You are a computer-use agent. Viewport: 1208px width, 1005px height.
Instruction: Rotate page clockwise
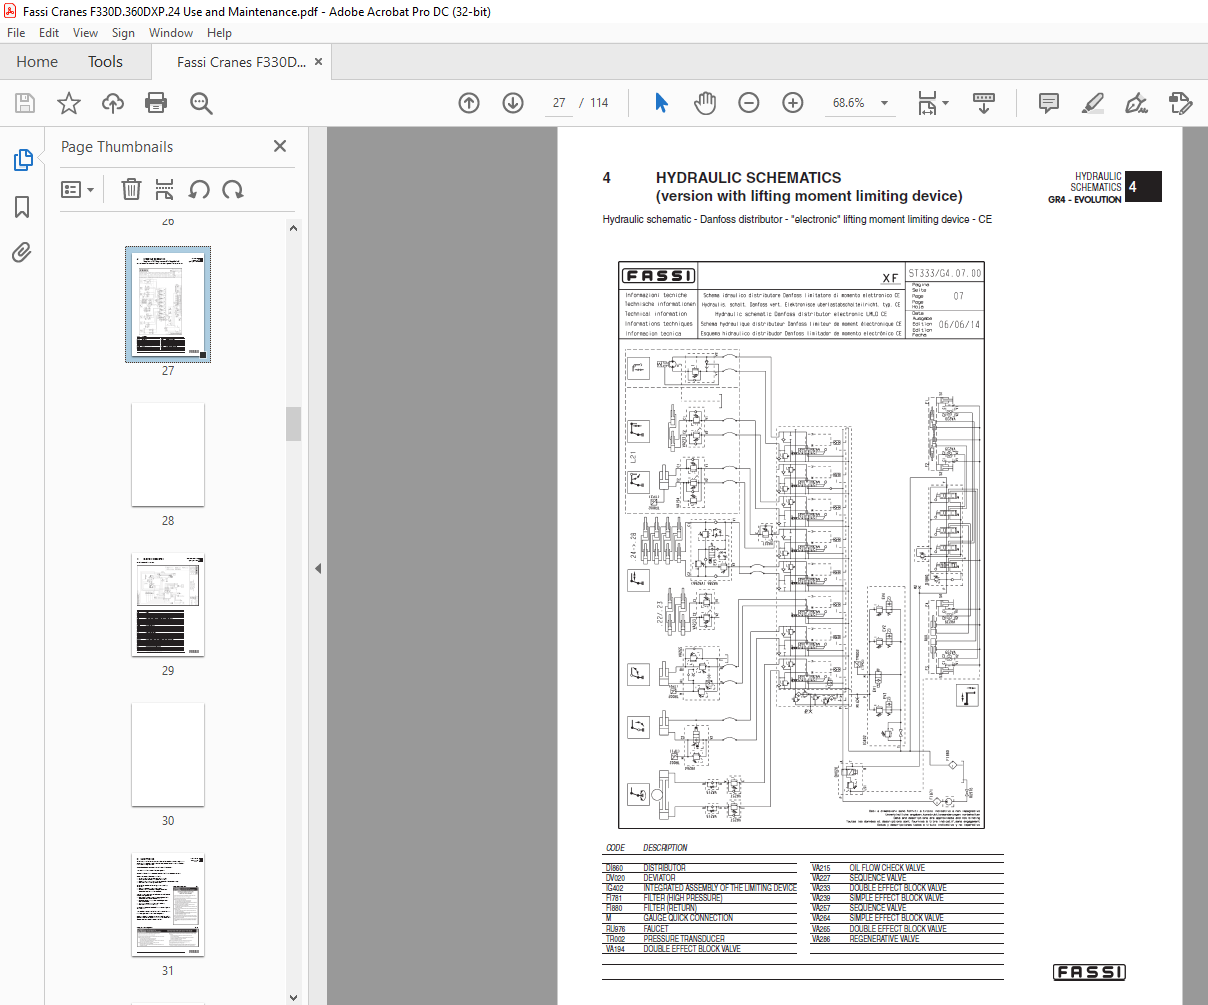pyautogui.click(x=233, y=189)
